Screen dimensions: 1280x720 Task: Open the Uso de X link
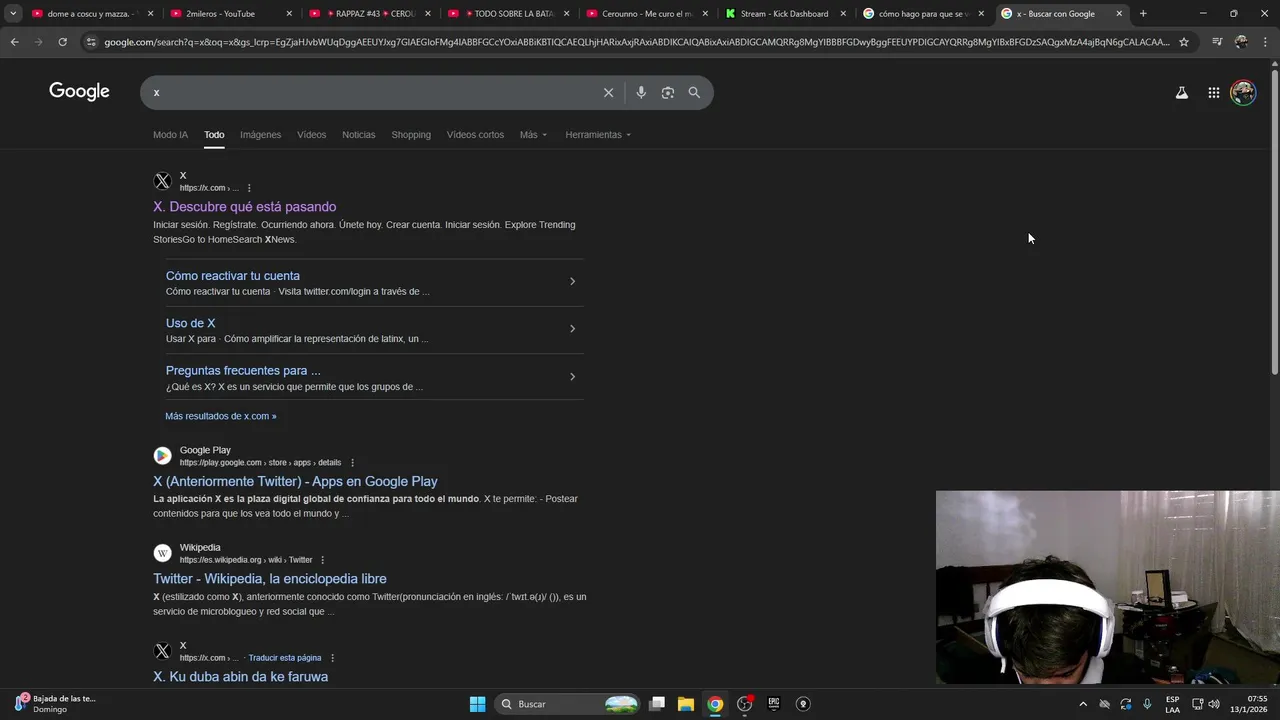coord(190,323)
